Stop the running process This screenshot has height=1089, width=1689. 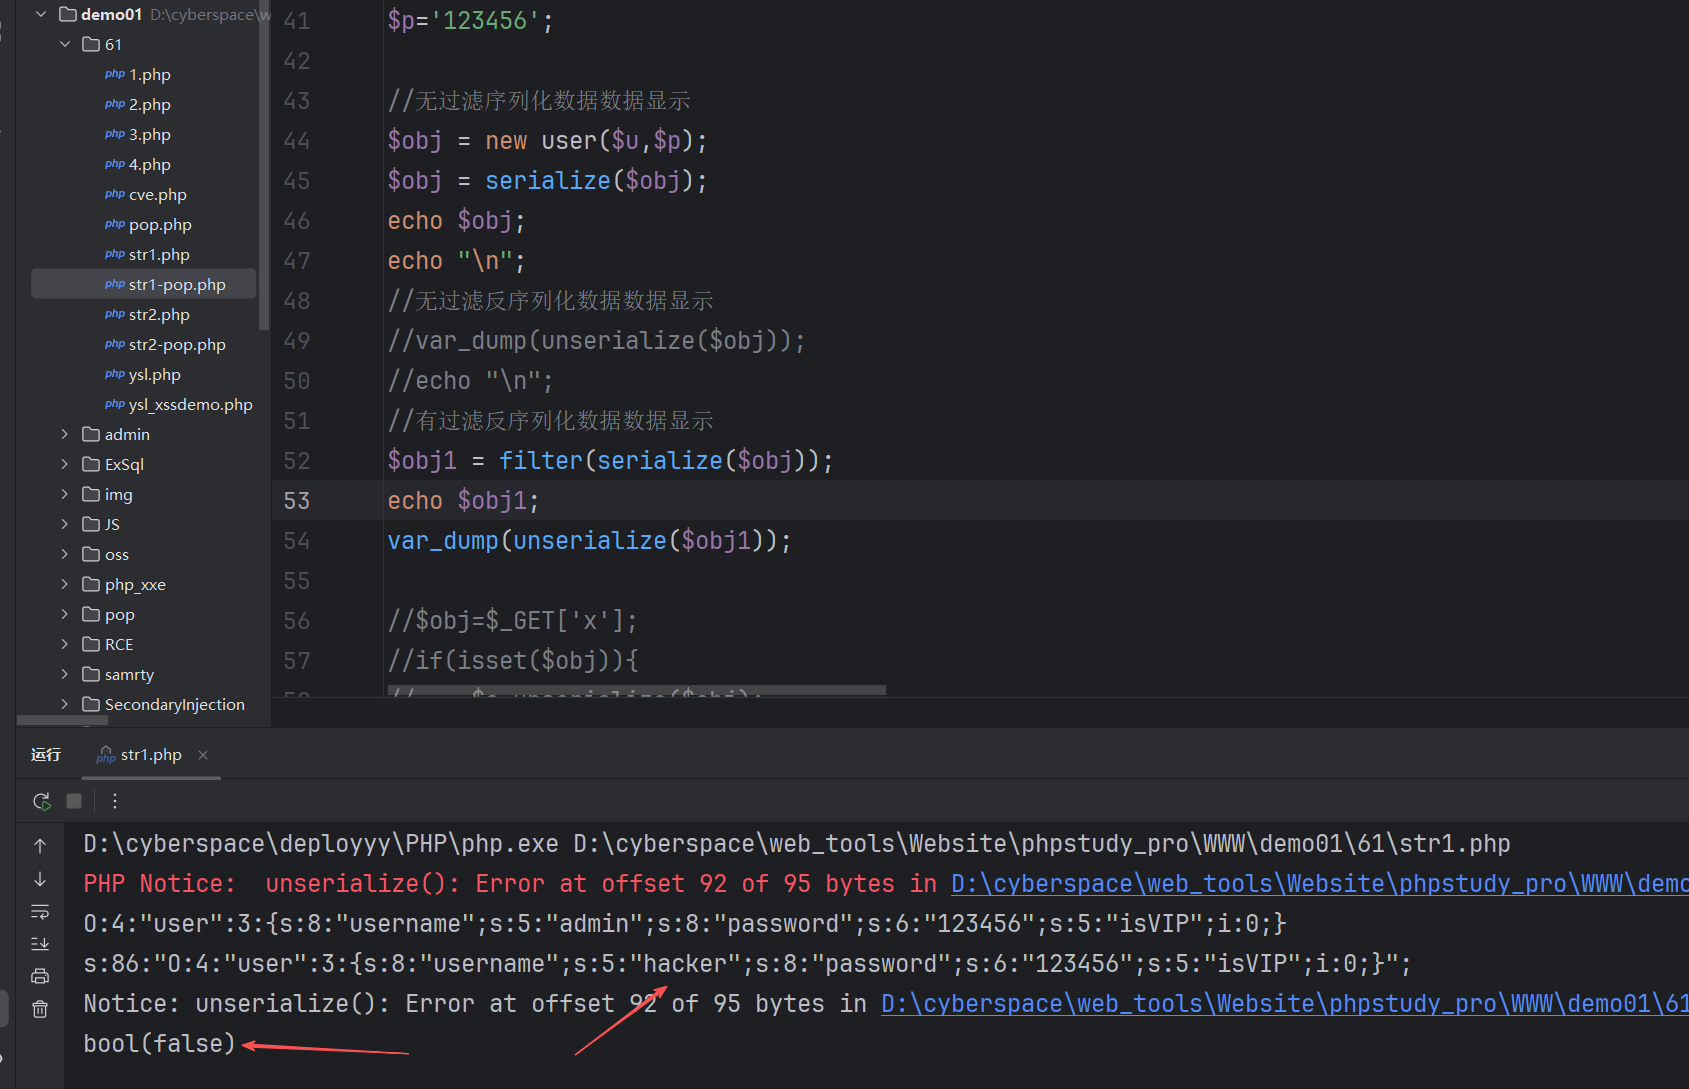(x=74, y=801)
